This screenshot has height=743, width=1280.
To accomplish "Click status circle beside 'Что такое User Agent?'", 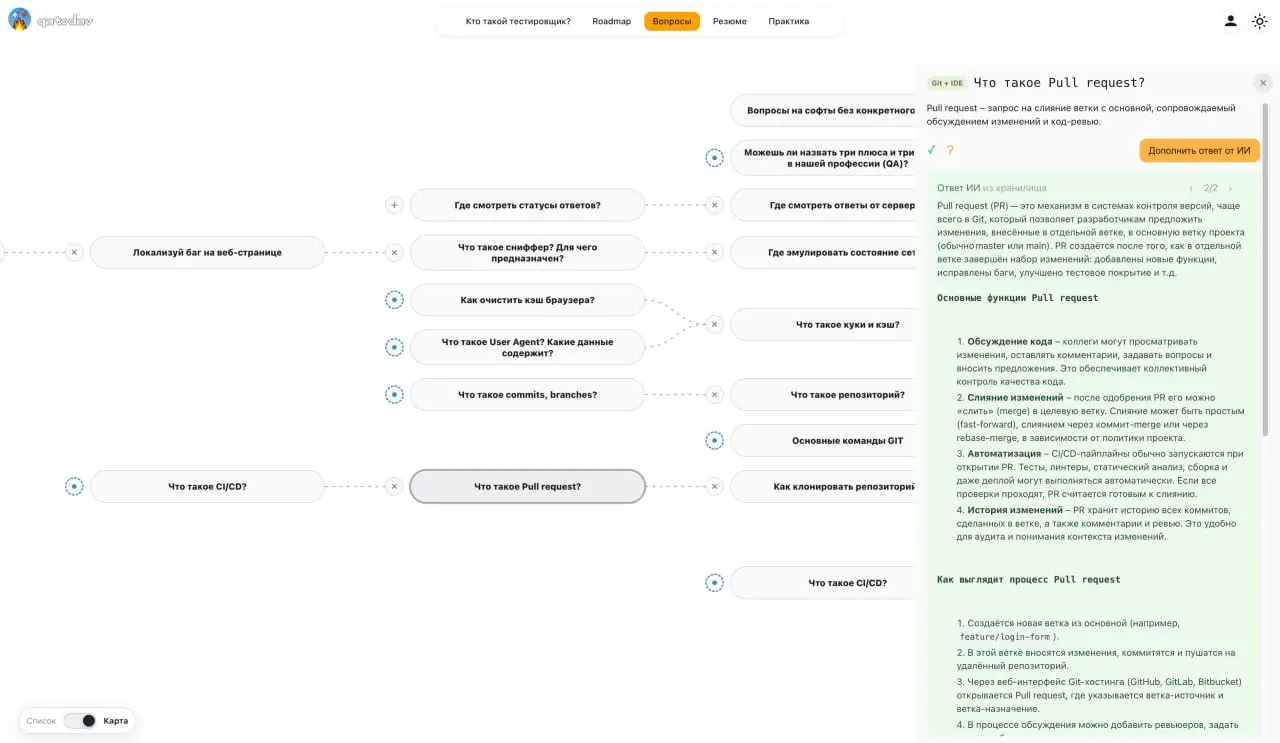I will coord(394,347).
